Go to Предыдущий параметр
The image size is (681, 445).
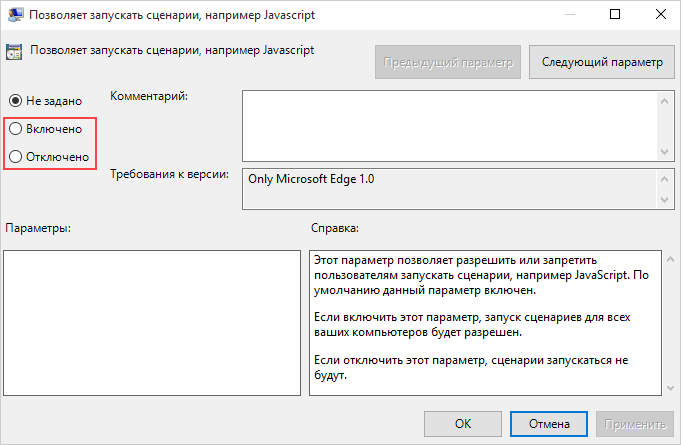pyautogui.click(x=448, y=62)
